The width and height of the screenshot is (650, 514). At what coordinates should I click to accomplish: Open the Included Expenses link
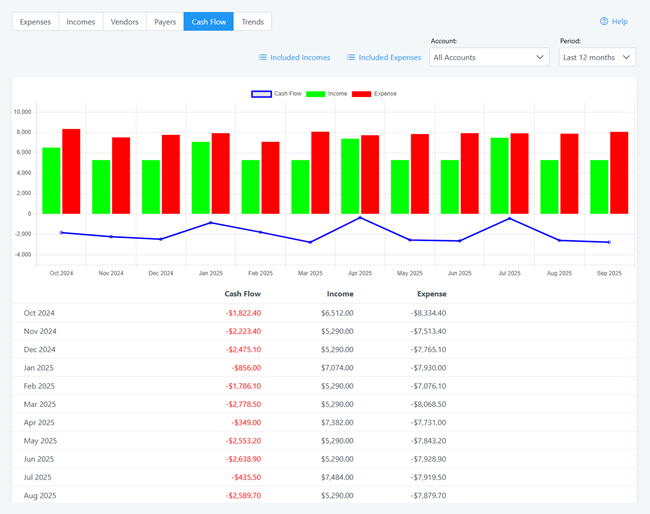pyautogui.click(x=390, y=58)
